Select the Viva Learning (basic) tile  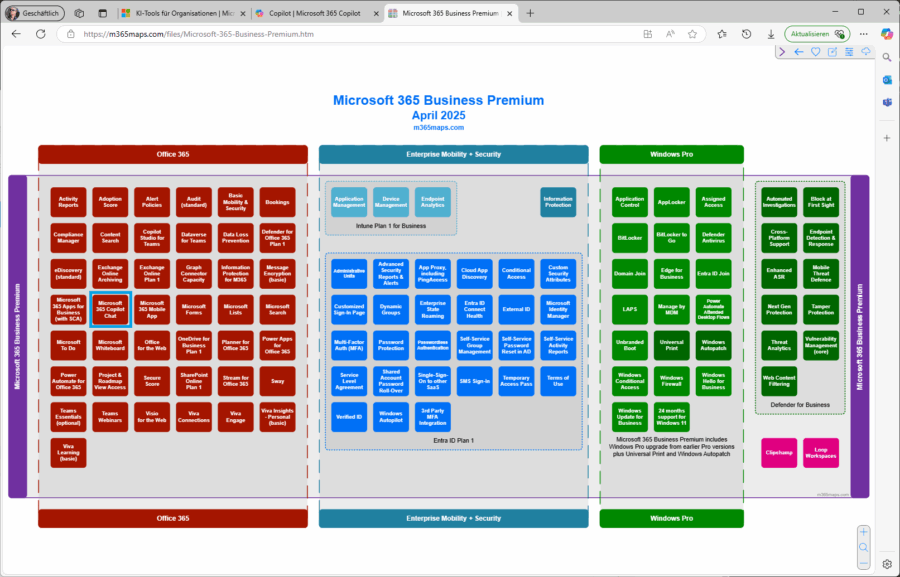coord(68,453)
